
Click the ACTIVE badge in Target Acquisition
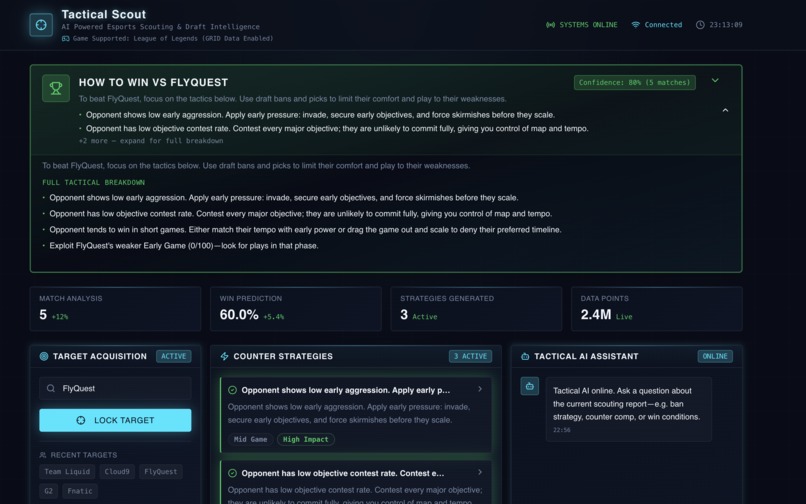pos(174,356)
